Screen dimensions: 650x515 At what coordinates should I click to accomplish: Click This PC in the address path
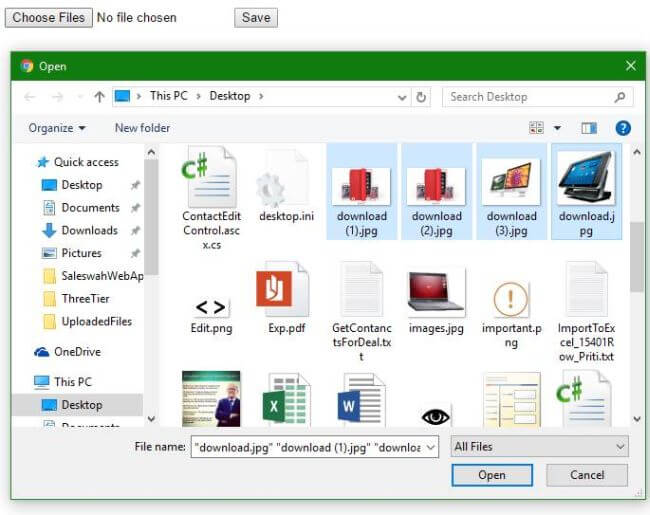(x=168, y=96)
